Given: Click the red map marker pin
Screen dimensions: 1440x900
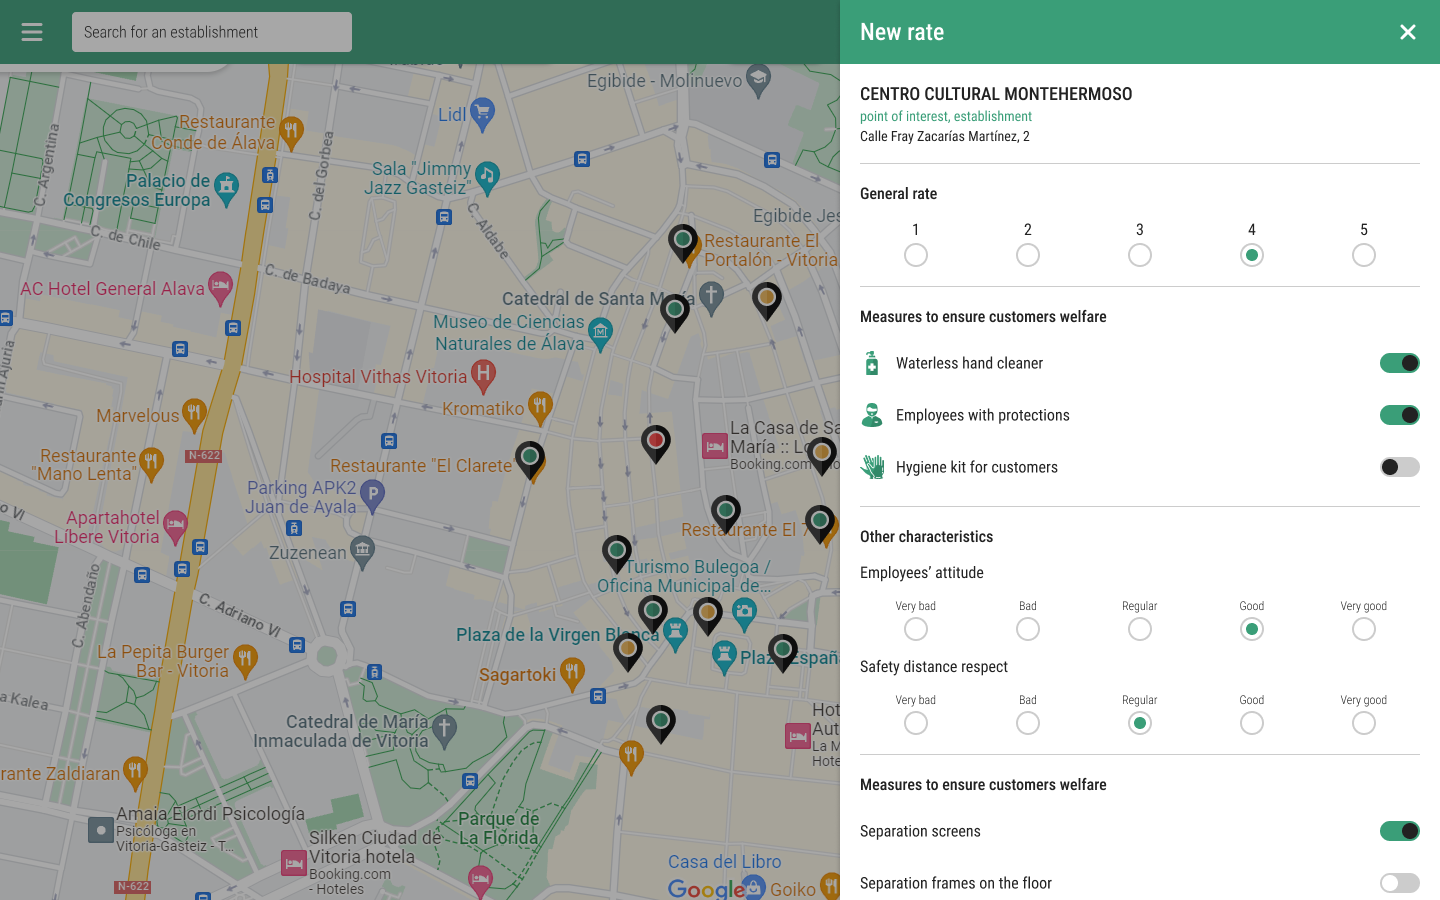Looking at the screenshot, I should [x=656, y=443].
